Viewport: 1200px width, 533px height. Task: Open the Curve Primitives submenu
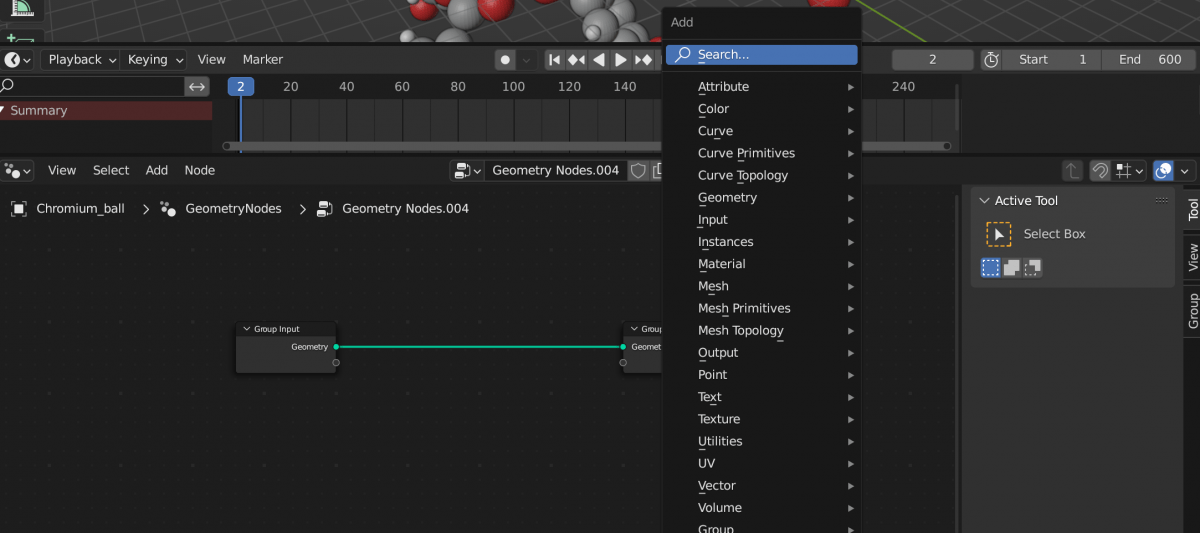761,153
